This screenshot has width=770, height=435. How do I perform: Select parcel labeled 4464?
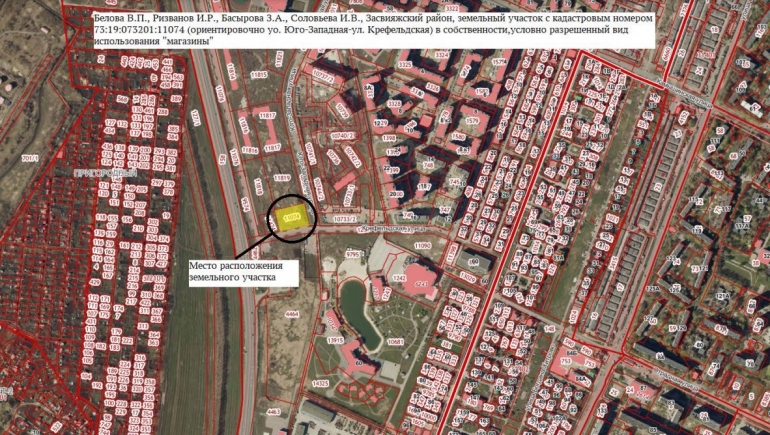point(292,314)
